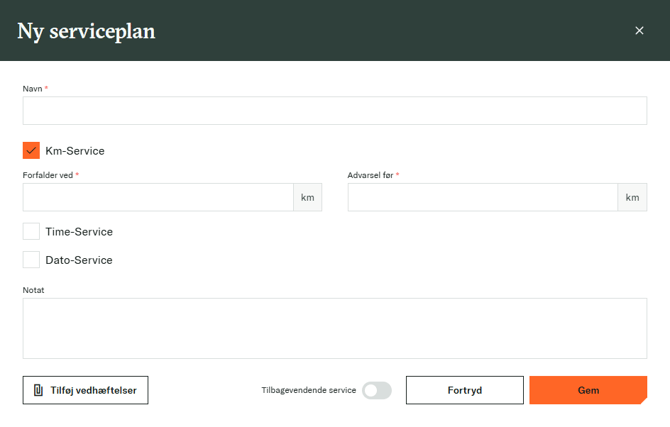The width and height of the screenshot is (670, 427).
Task: Click inside the Notat text area
Action: click(x=335, y=328)
